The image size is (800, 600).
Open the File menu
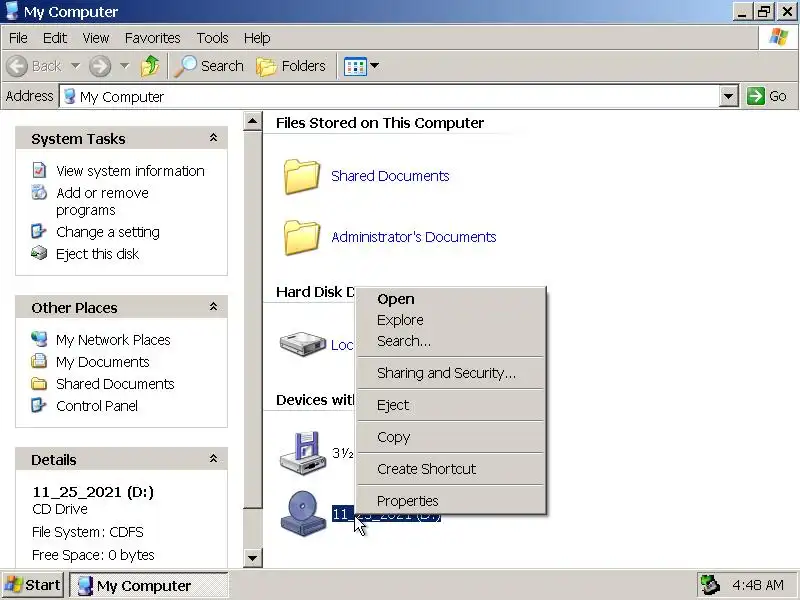(x=18, y=38)
